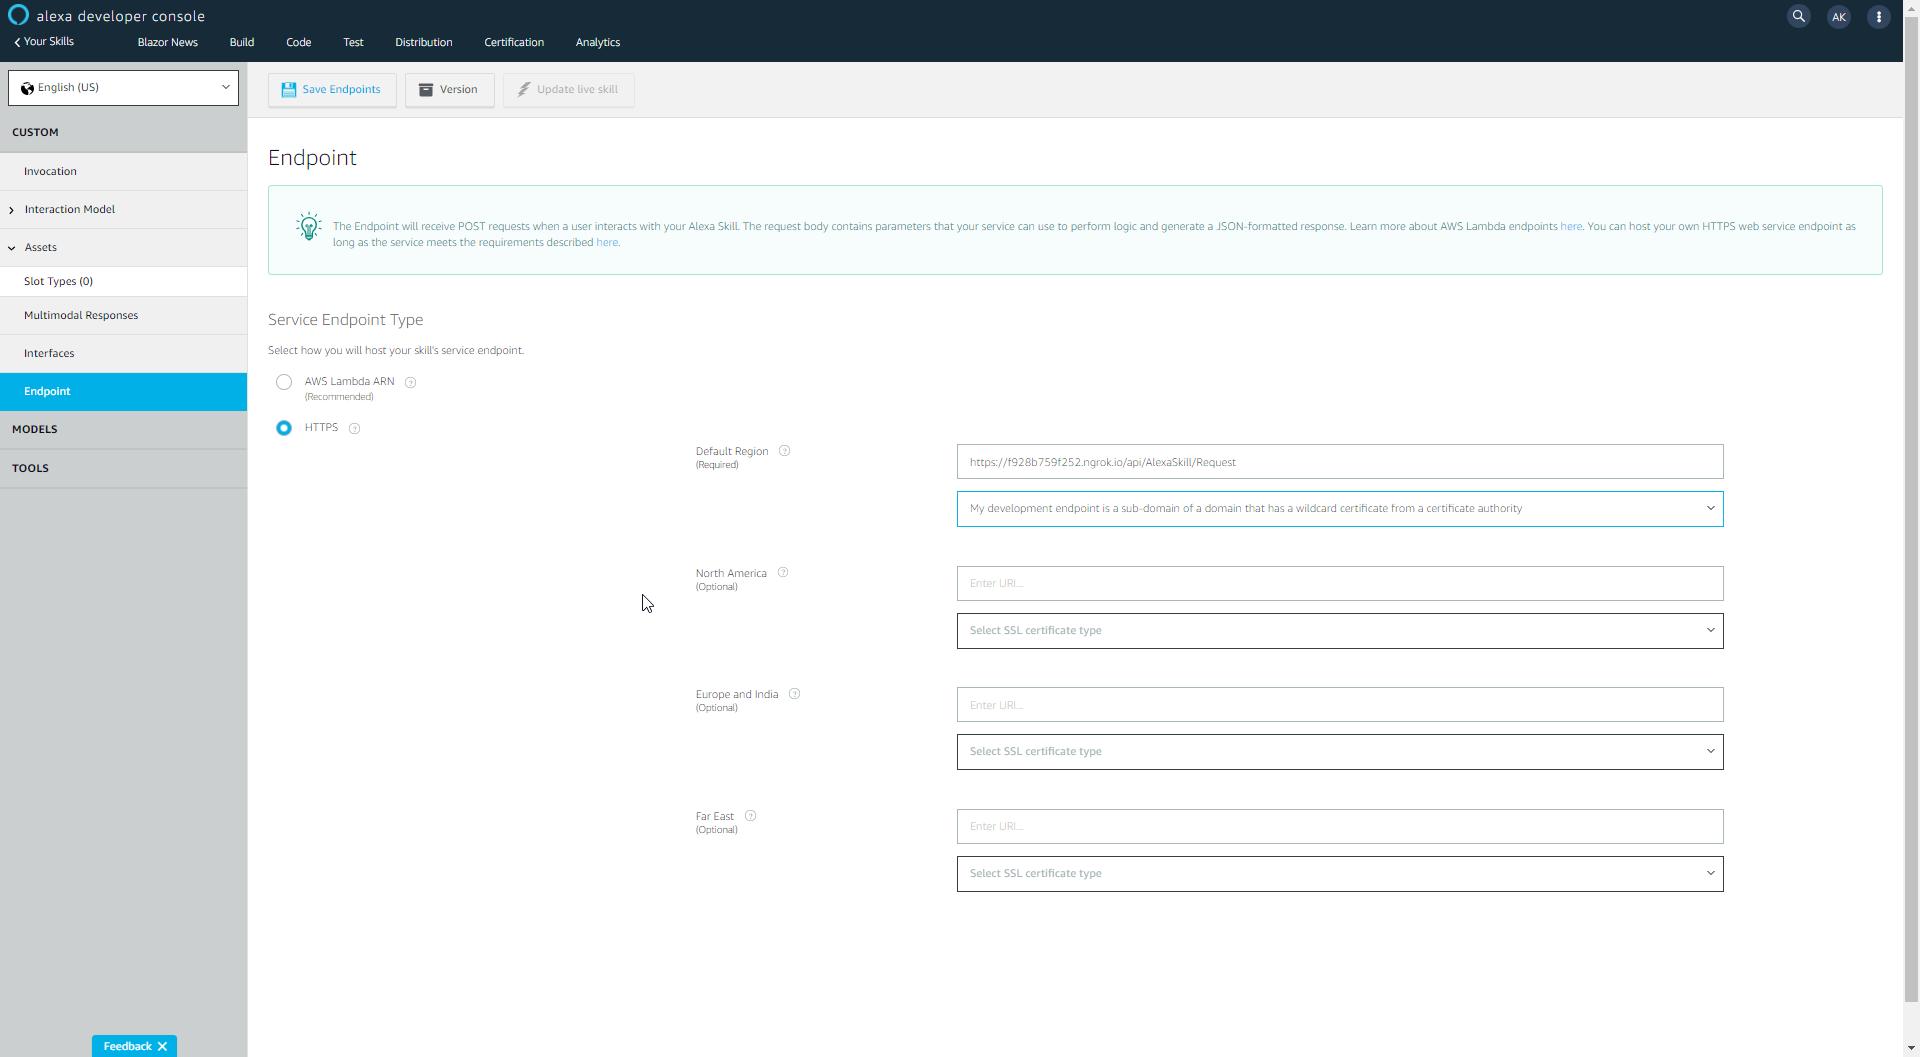Open Europe and India SSL certificate dropdown
Screen dimensions: 1920x1057
1339,752
